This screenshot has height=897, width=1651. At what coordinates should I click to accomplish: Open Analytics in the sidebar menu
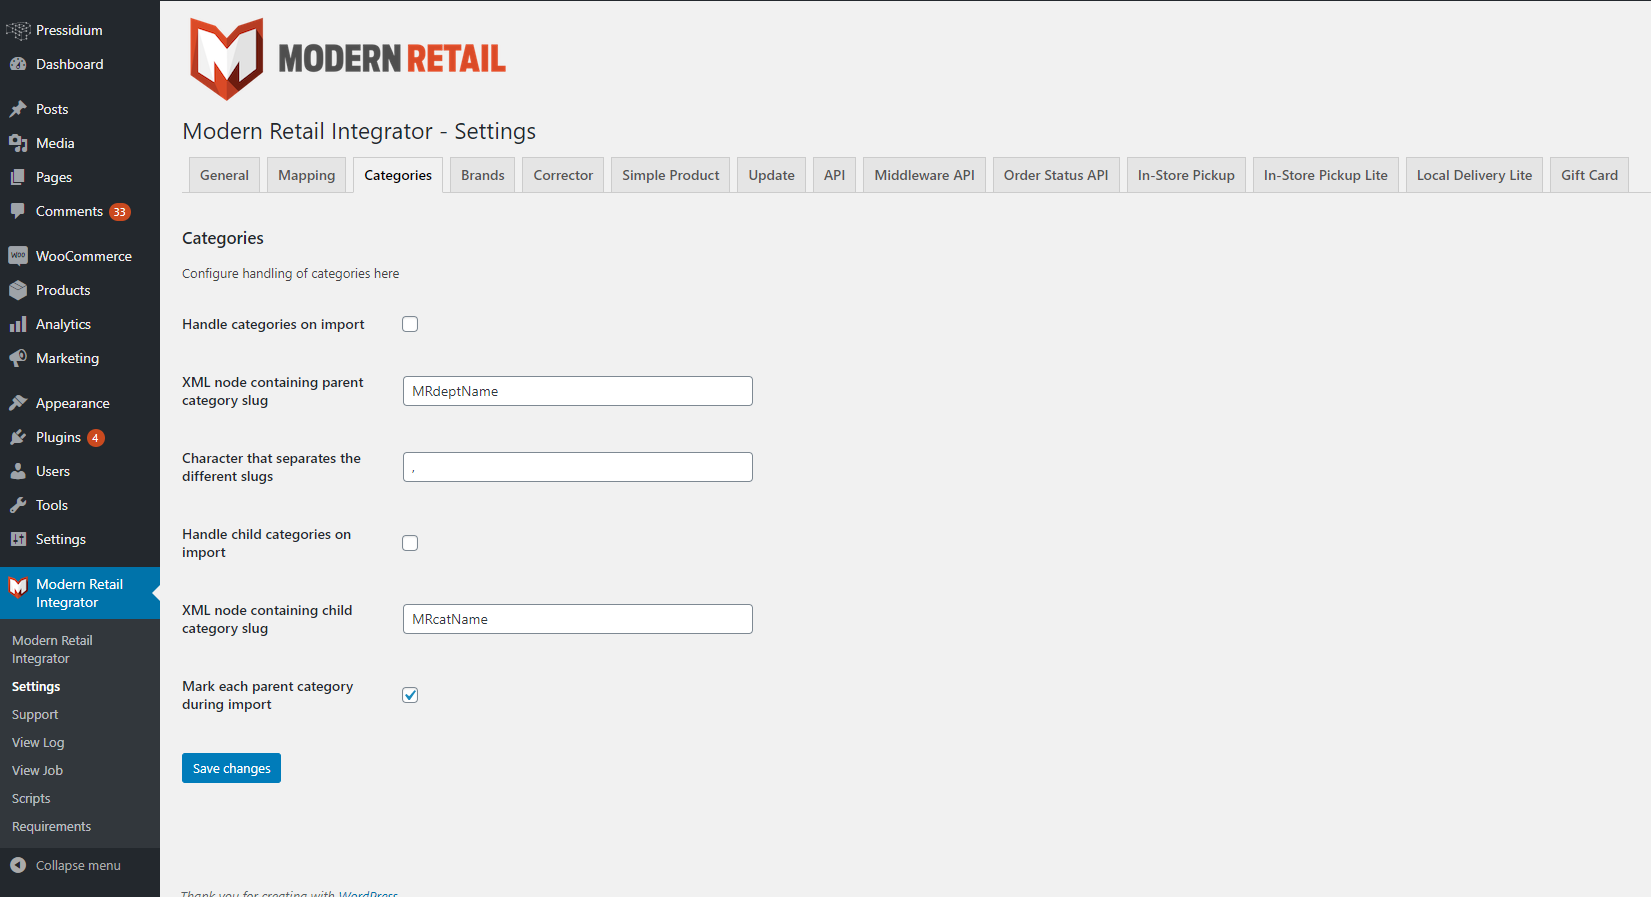click(80, 324)
